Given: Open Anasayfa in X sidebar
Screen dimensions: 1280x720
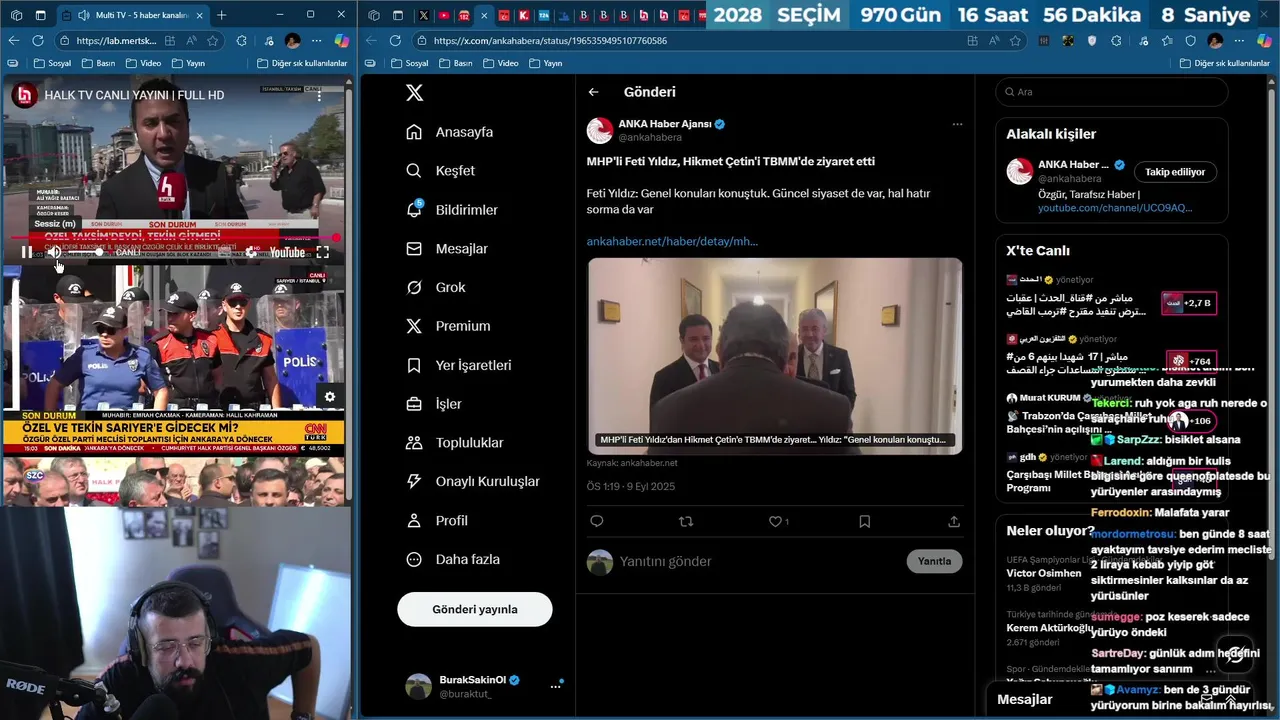Looking at the screenshot, I should tap(450, 132).
